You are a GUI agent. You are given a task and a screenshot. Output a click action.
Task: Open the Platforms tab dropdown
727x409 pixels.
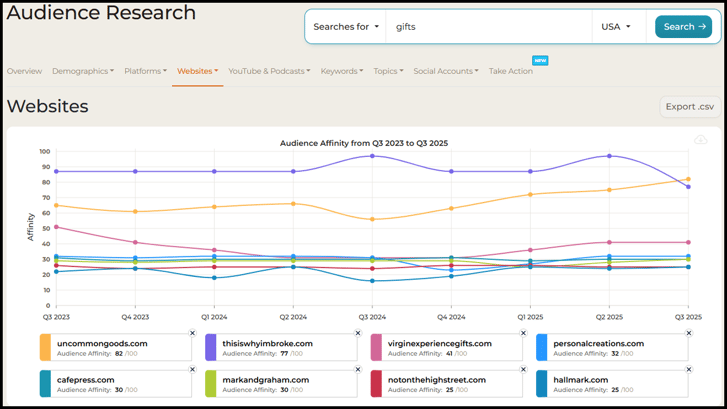[145, 71]
